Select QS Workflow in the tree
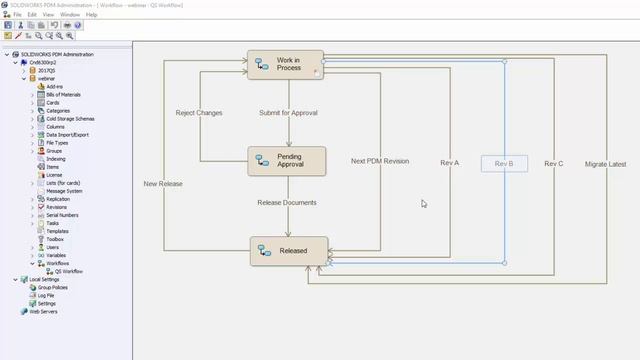The width and height of the screenshot is (640, 360). coord(69,271)
